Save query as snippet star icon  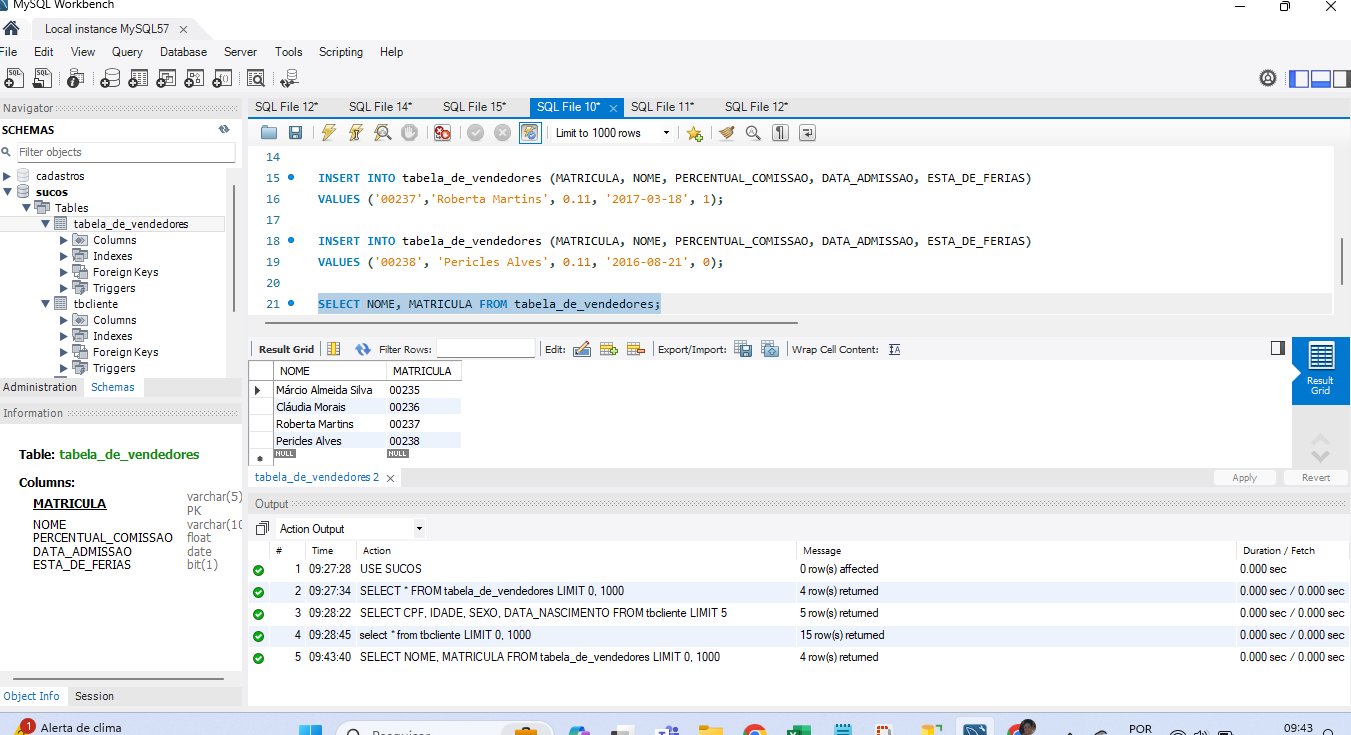tap(695, 133)
